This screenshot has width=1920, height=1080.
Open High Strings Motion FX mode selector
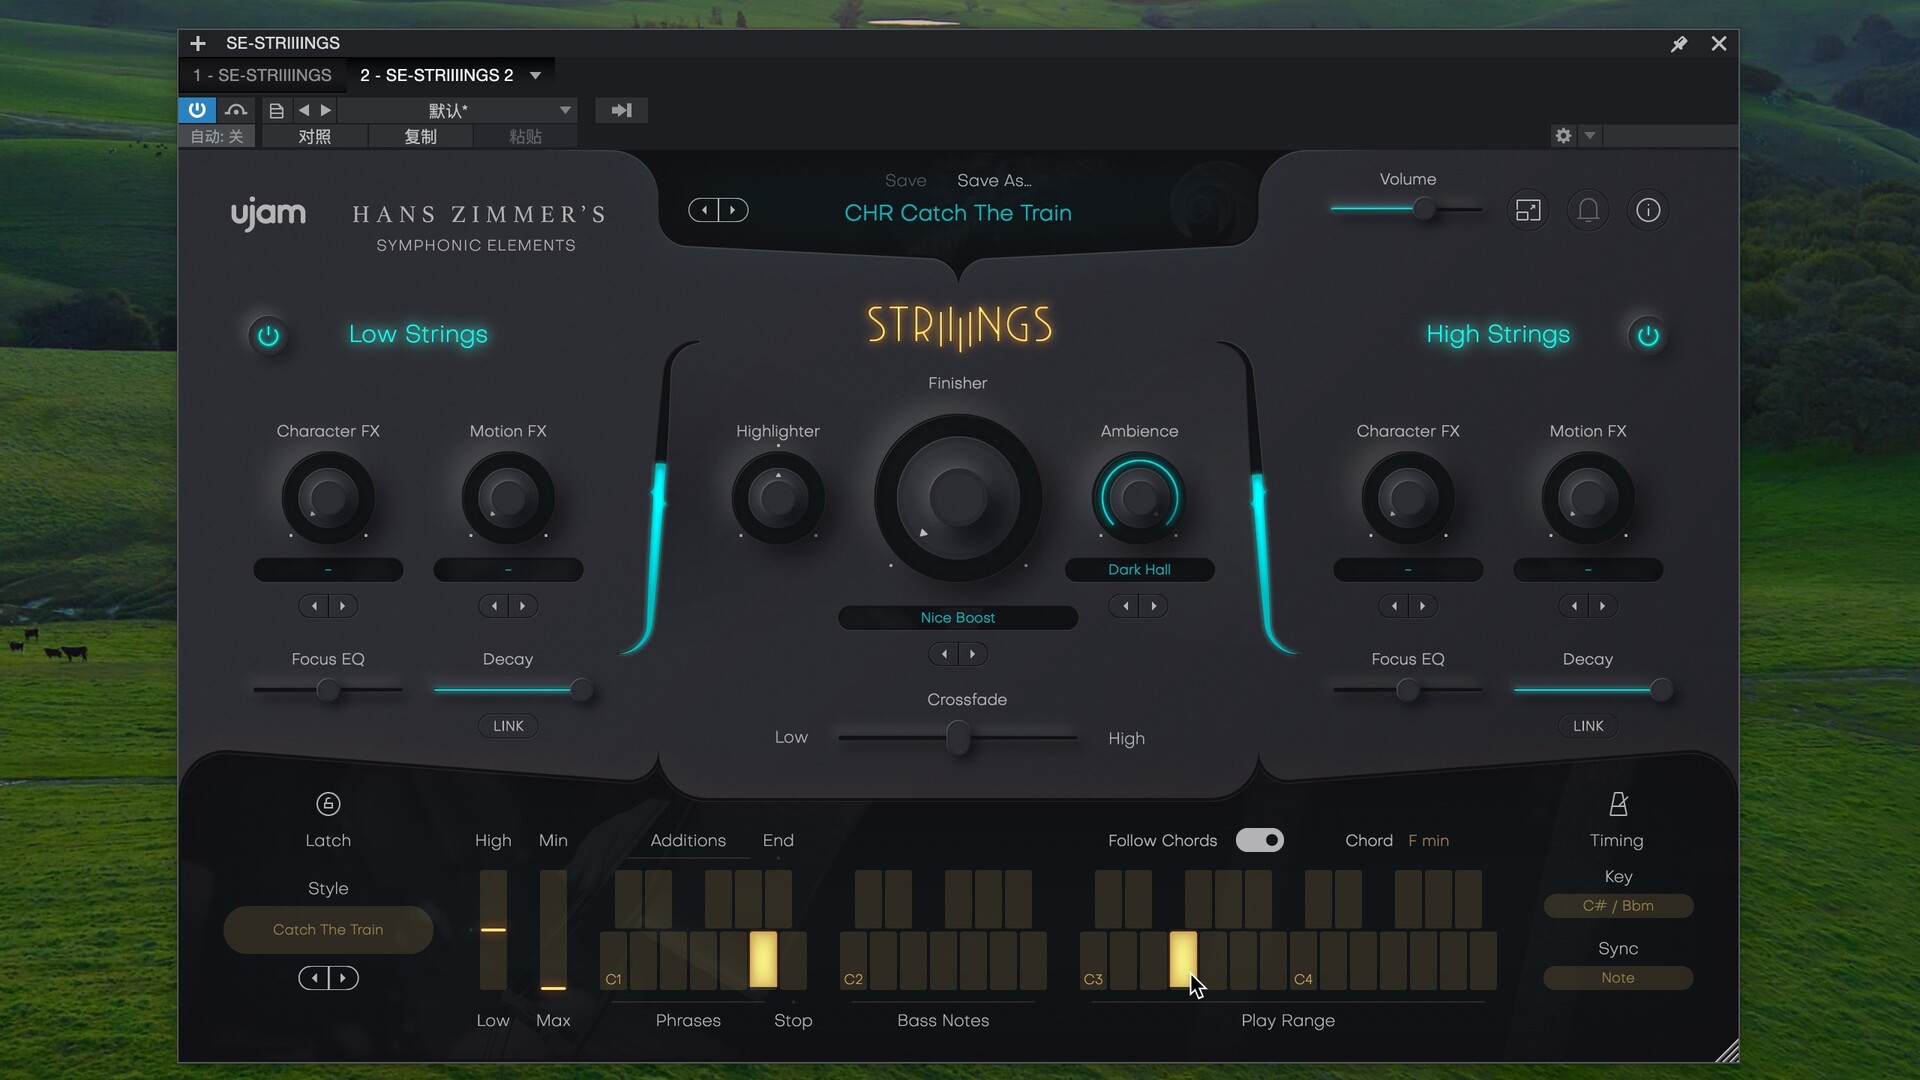(1588, 569)
